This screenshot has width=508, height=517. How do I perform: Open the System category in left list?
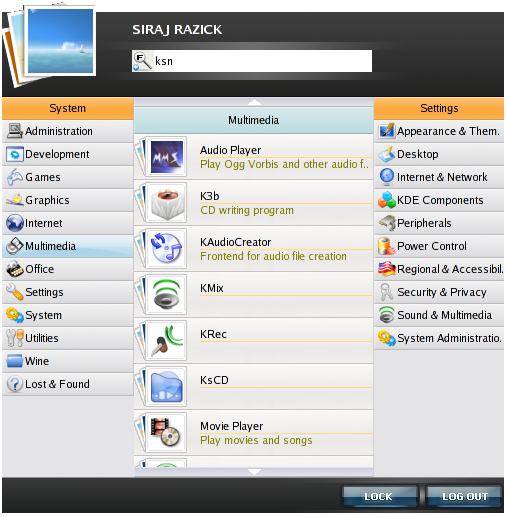coord(68,315)
